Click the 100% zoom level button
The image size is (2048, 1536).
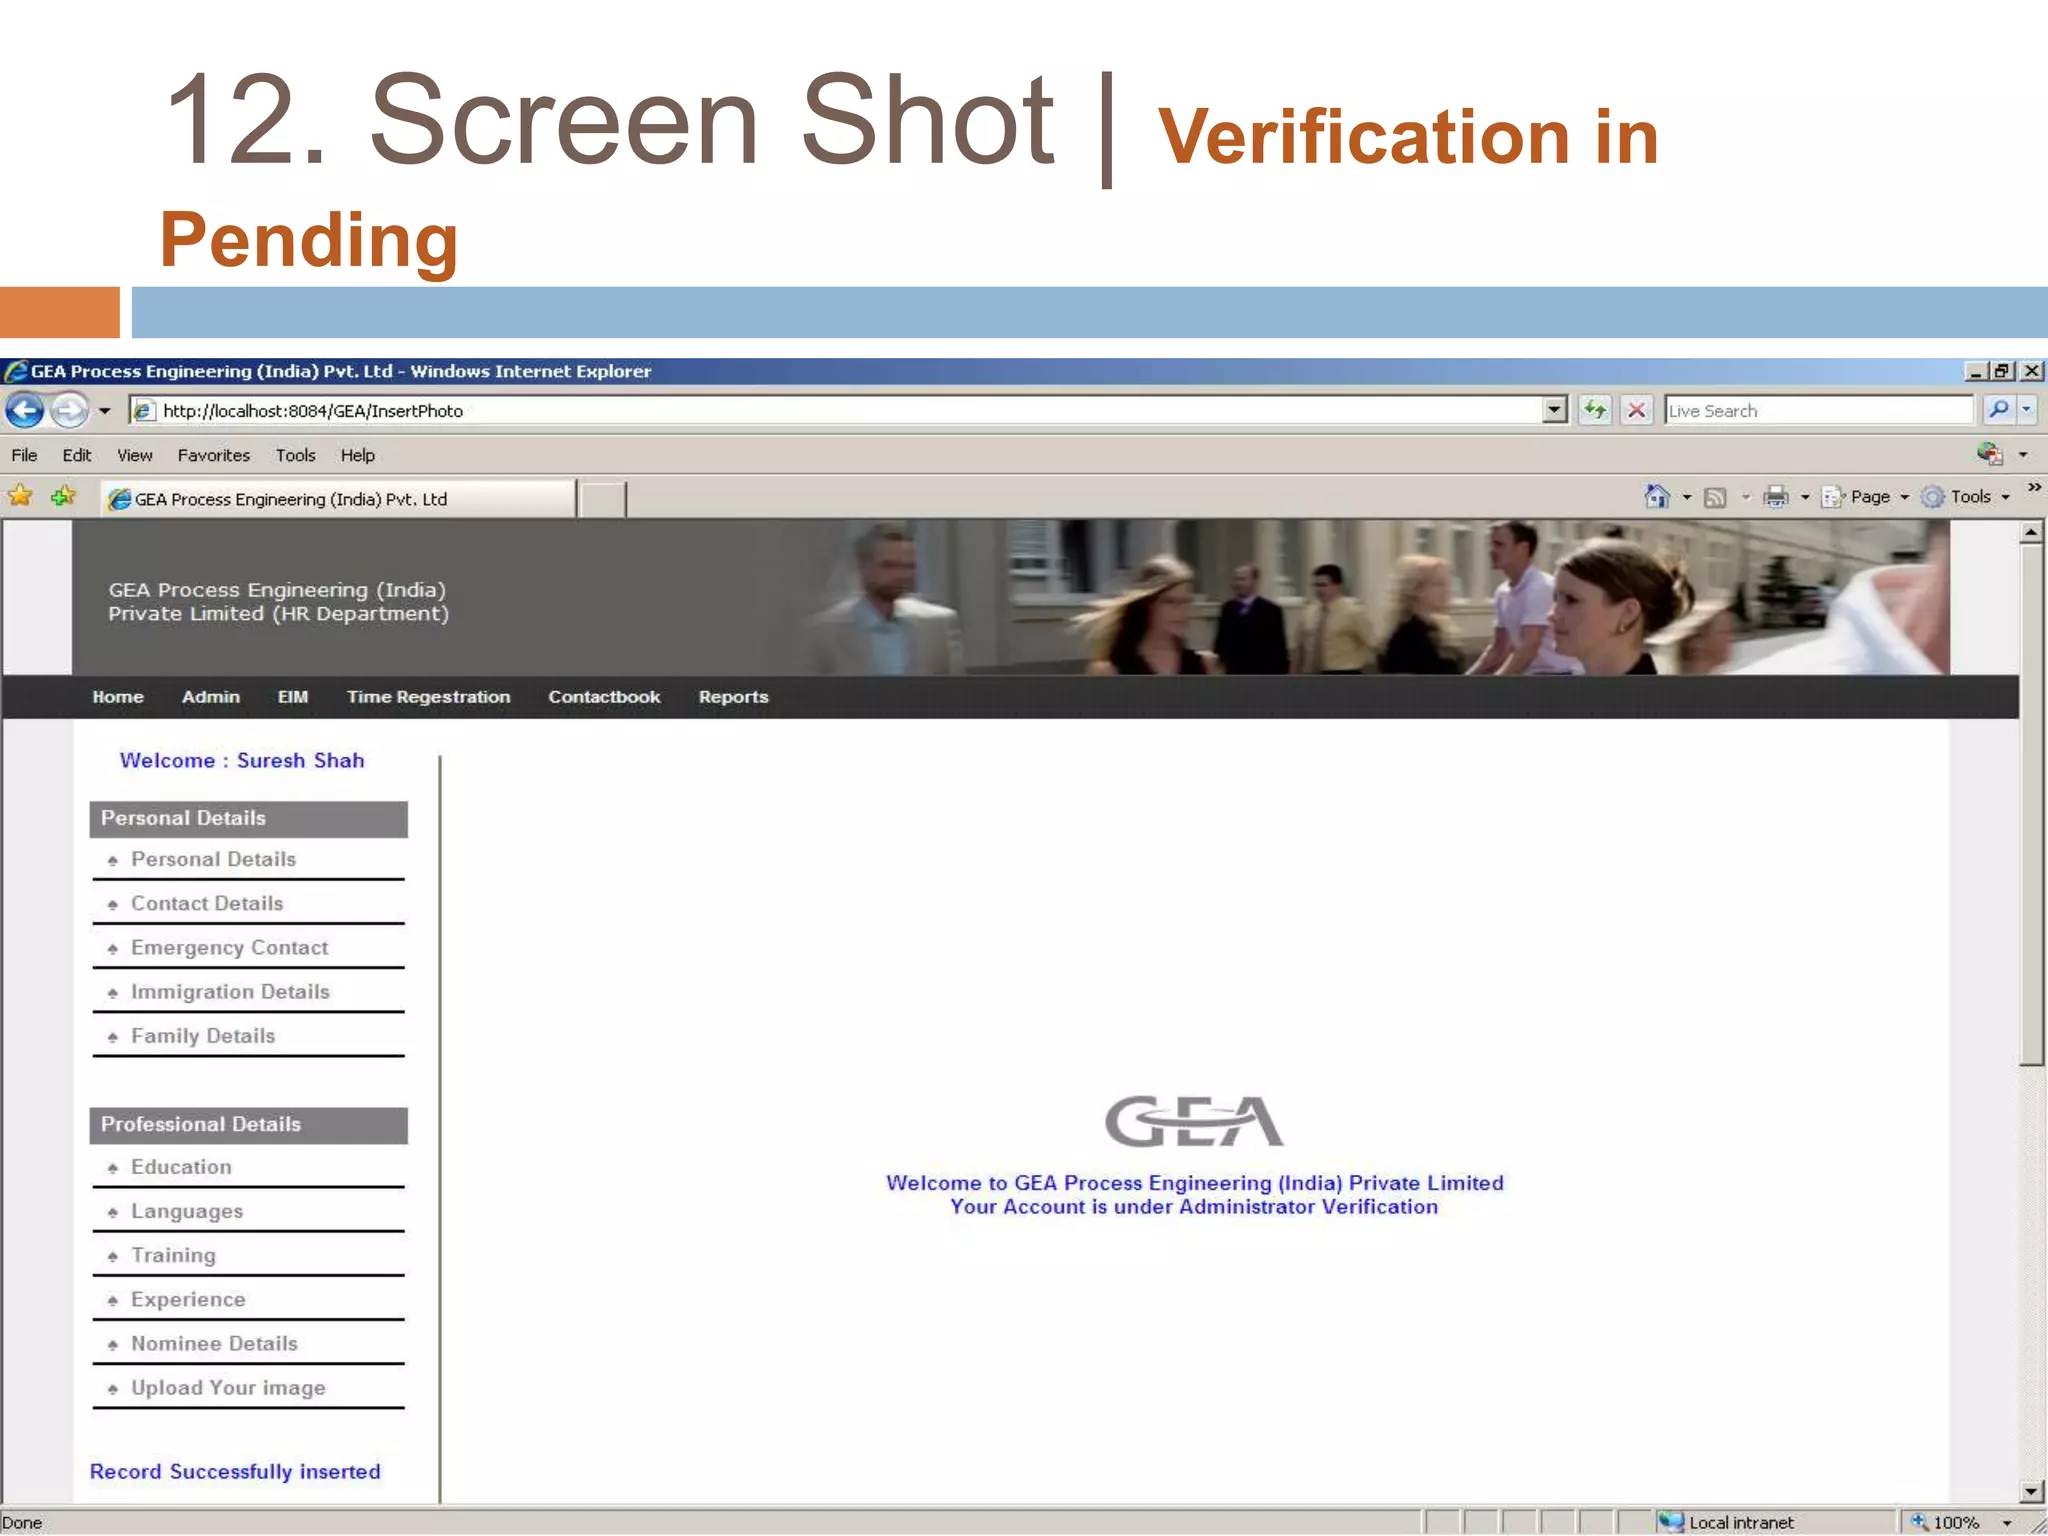pyautogui.click(x=1946, y=1522)
